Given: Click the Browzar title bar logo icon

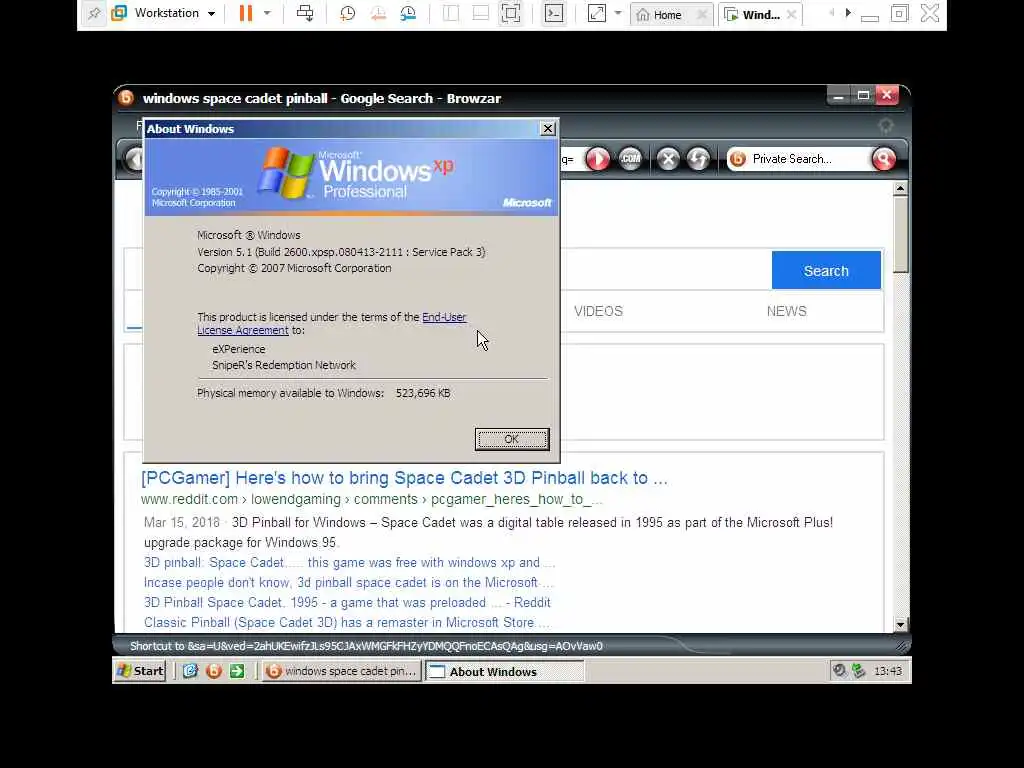Looking at the screenshot, I should tap(126, 98).
